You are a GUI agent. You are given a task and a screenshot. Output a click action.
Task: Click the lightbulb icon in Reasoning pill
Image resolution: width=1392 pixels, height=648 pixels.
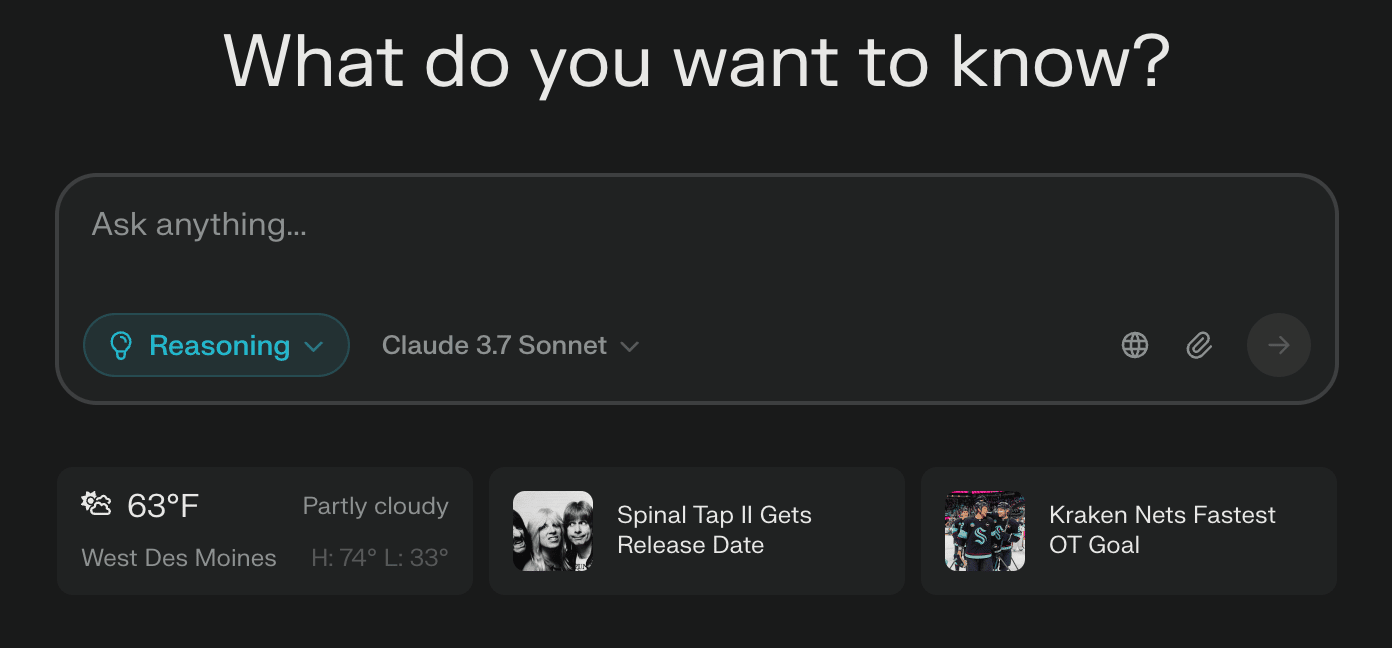coord(121,345)
